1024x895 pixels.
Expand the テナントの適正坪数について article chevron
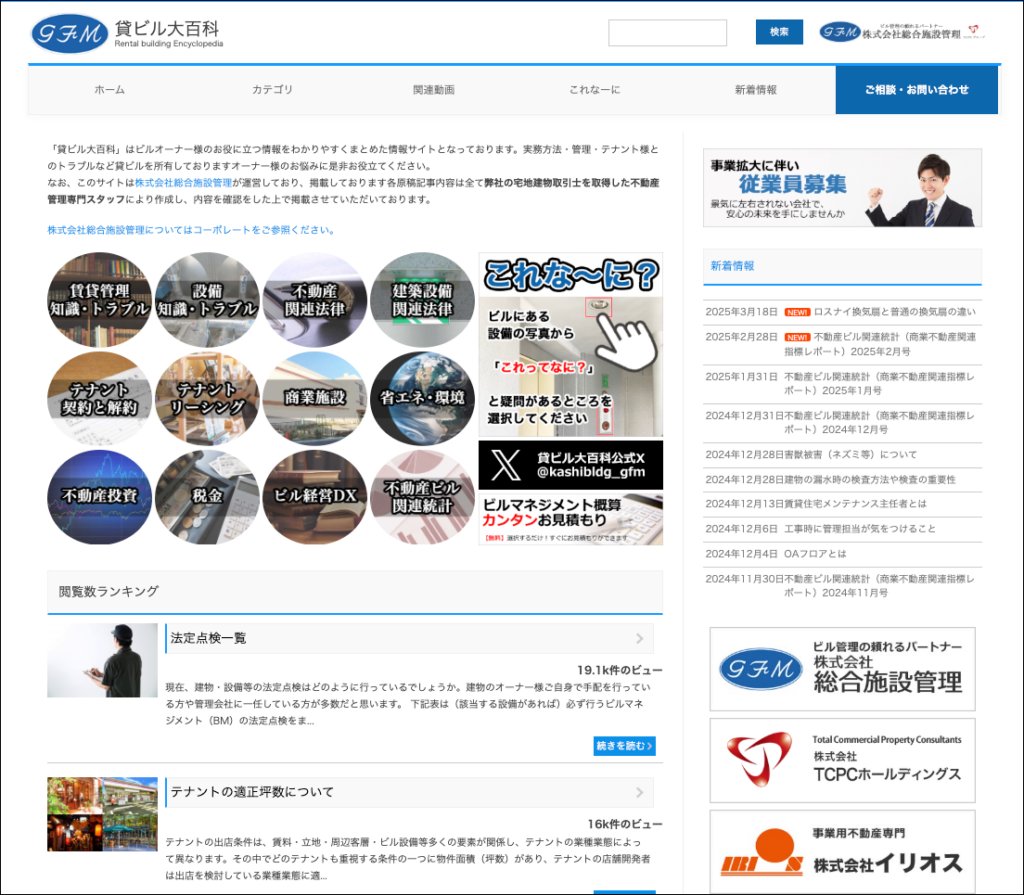click(x=640, y=792)
